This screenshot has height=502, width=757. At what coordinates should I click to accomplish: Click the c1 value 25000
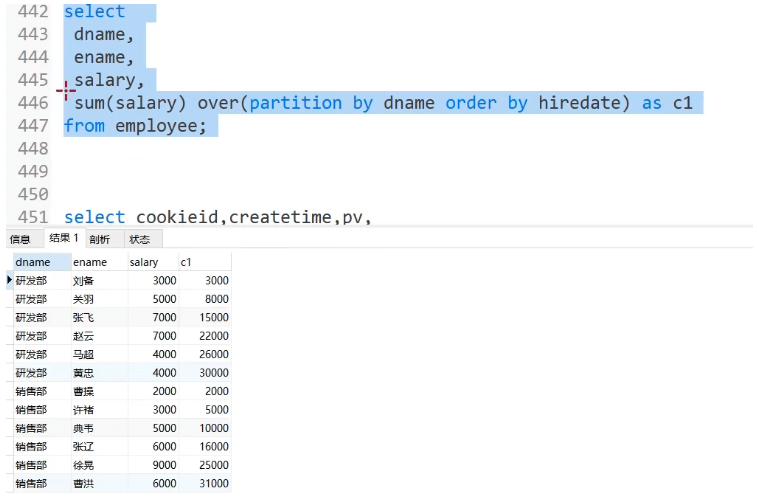214,465
